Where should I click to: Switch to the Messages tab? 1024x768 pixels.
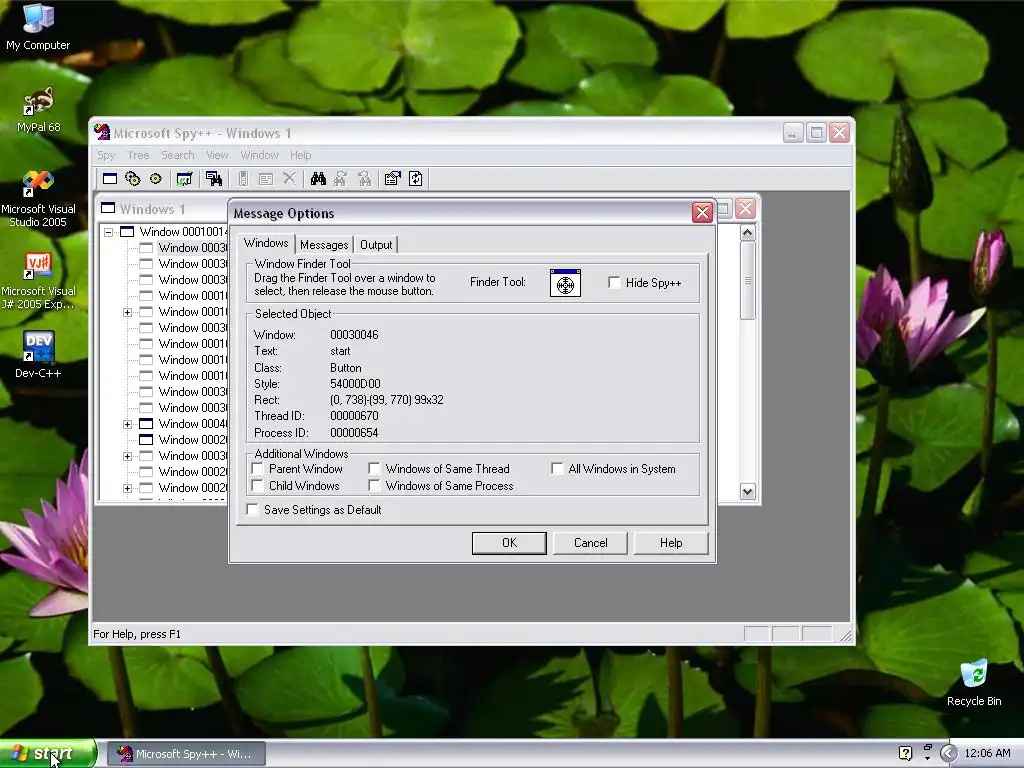coord(324,245)
